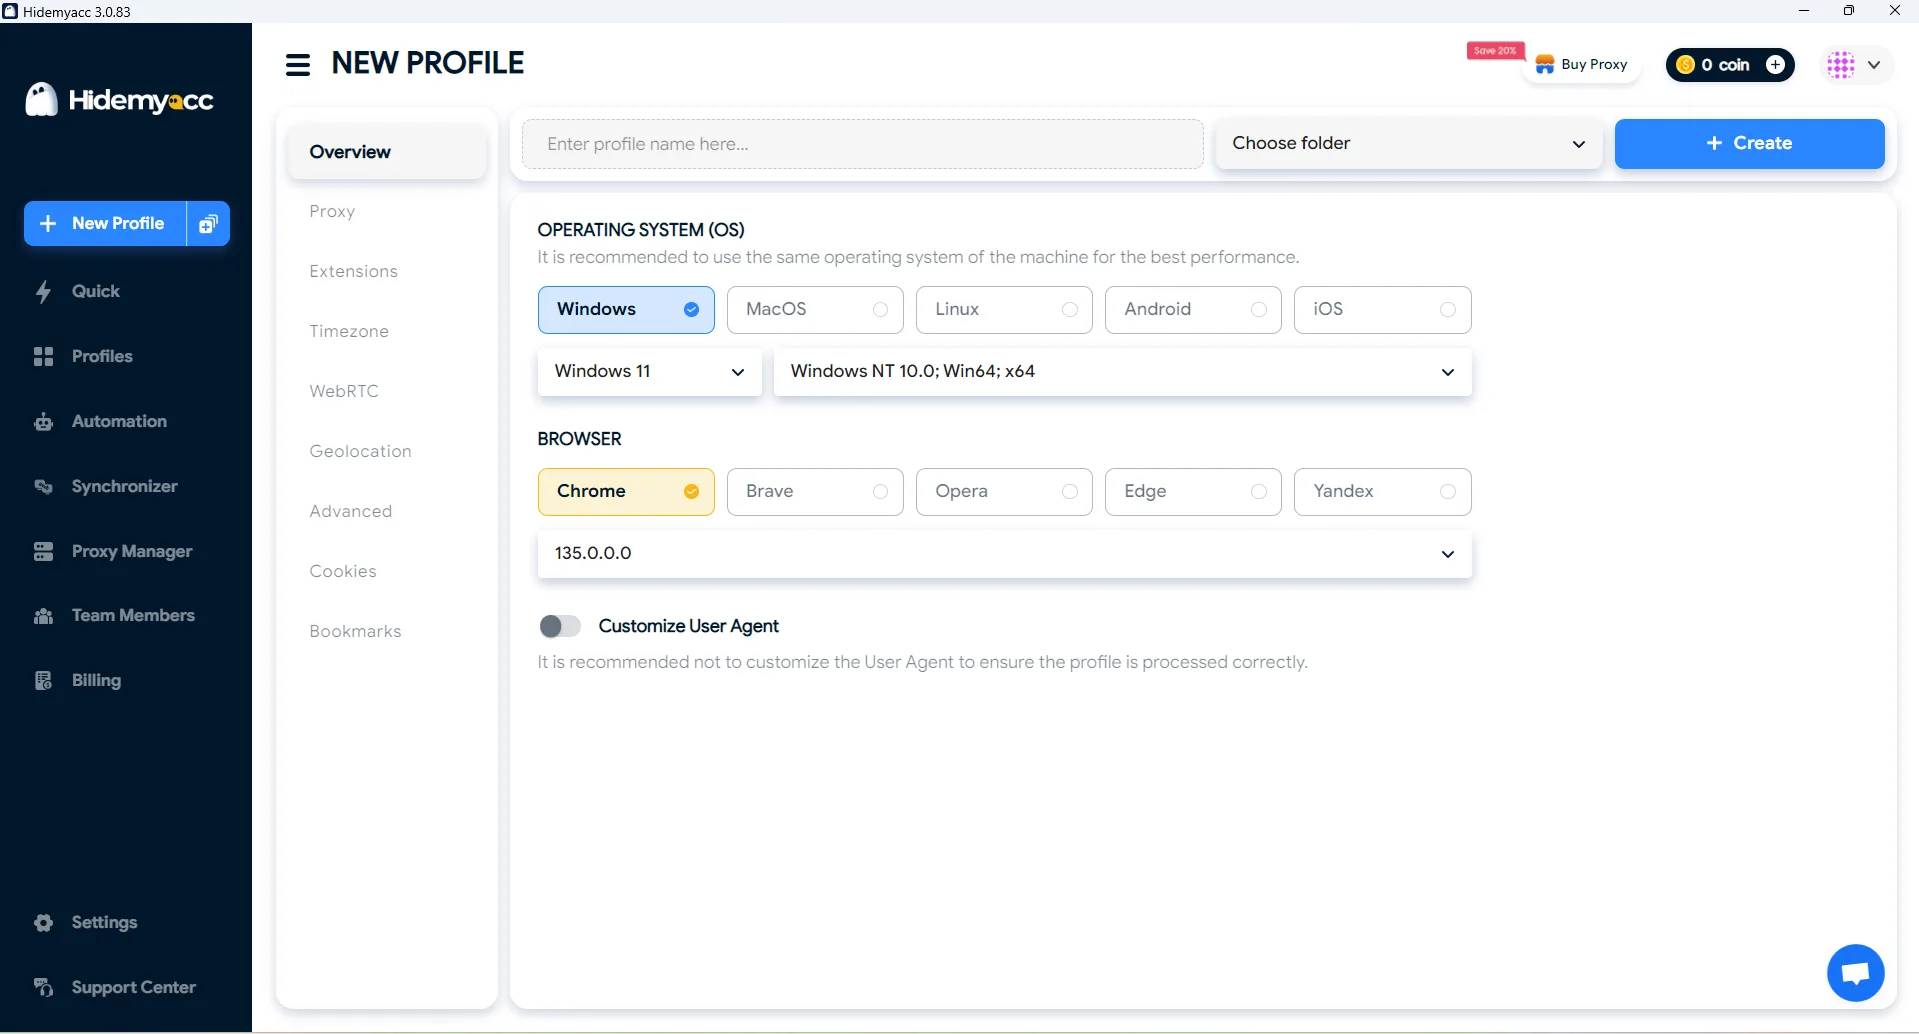Click the Create button
1919x1034 pixels.
pos(1749,143)
